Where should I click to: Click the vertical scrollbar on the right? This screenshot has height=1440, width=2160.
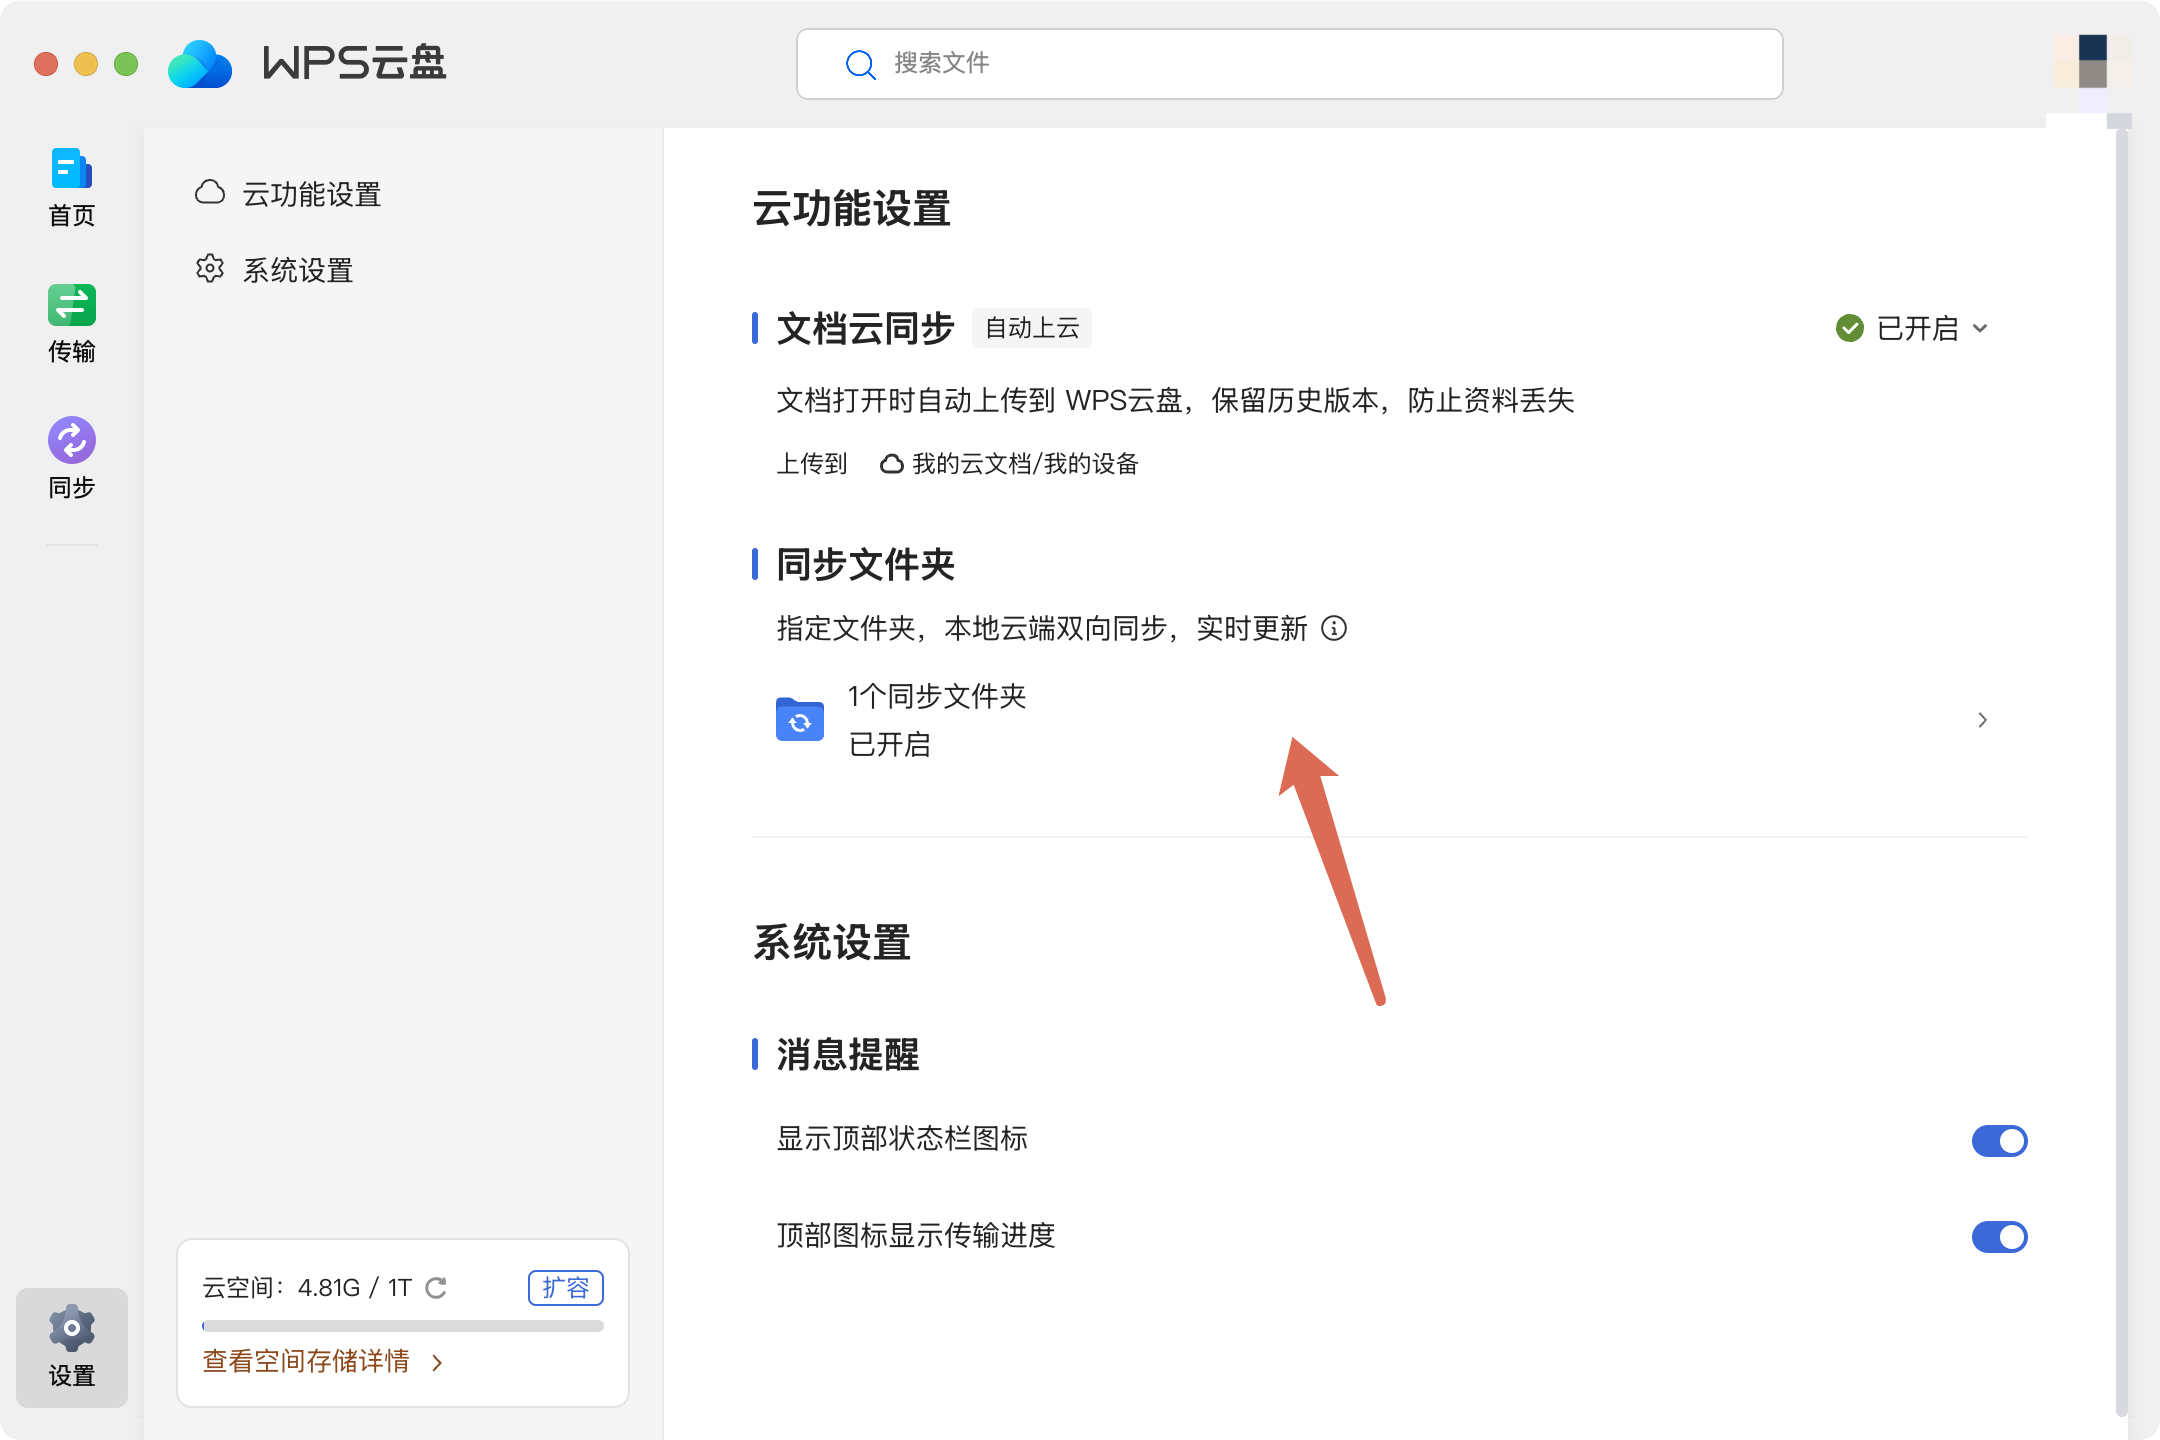(x=2121, y=770)
